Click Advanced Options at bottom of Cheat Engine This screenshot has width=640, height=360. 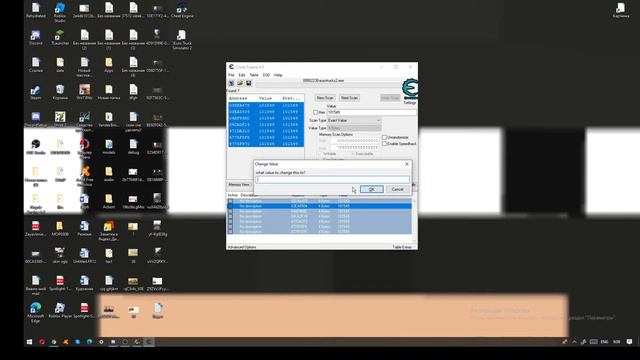[x=242, y=247]
